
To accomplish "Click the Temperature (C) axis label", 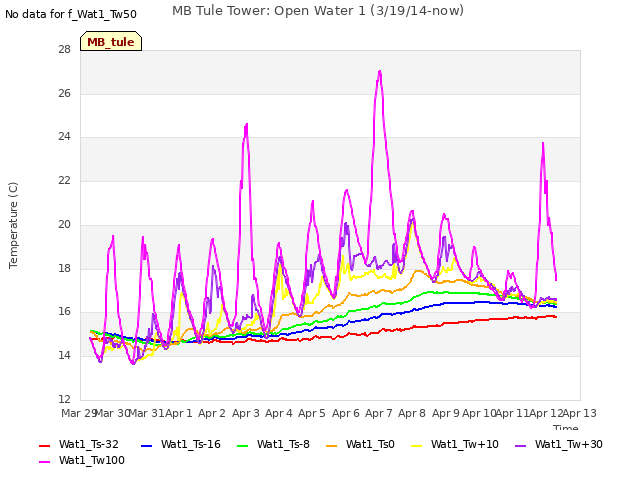I will 13,225.
